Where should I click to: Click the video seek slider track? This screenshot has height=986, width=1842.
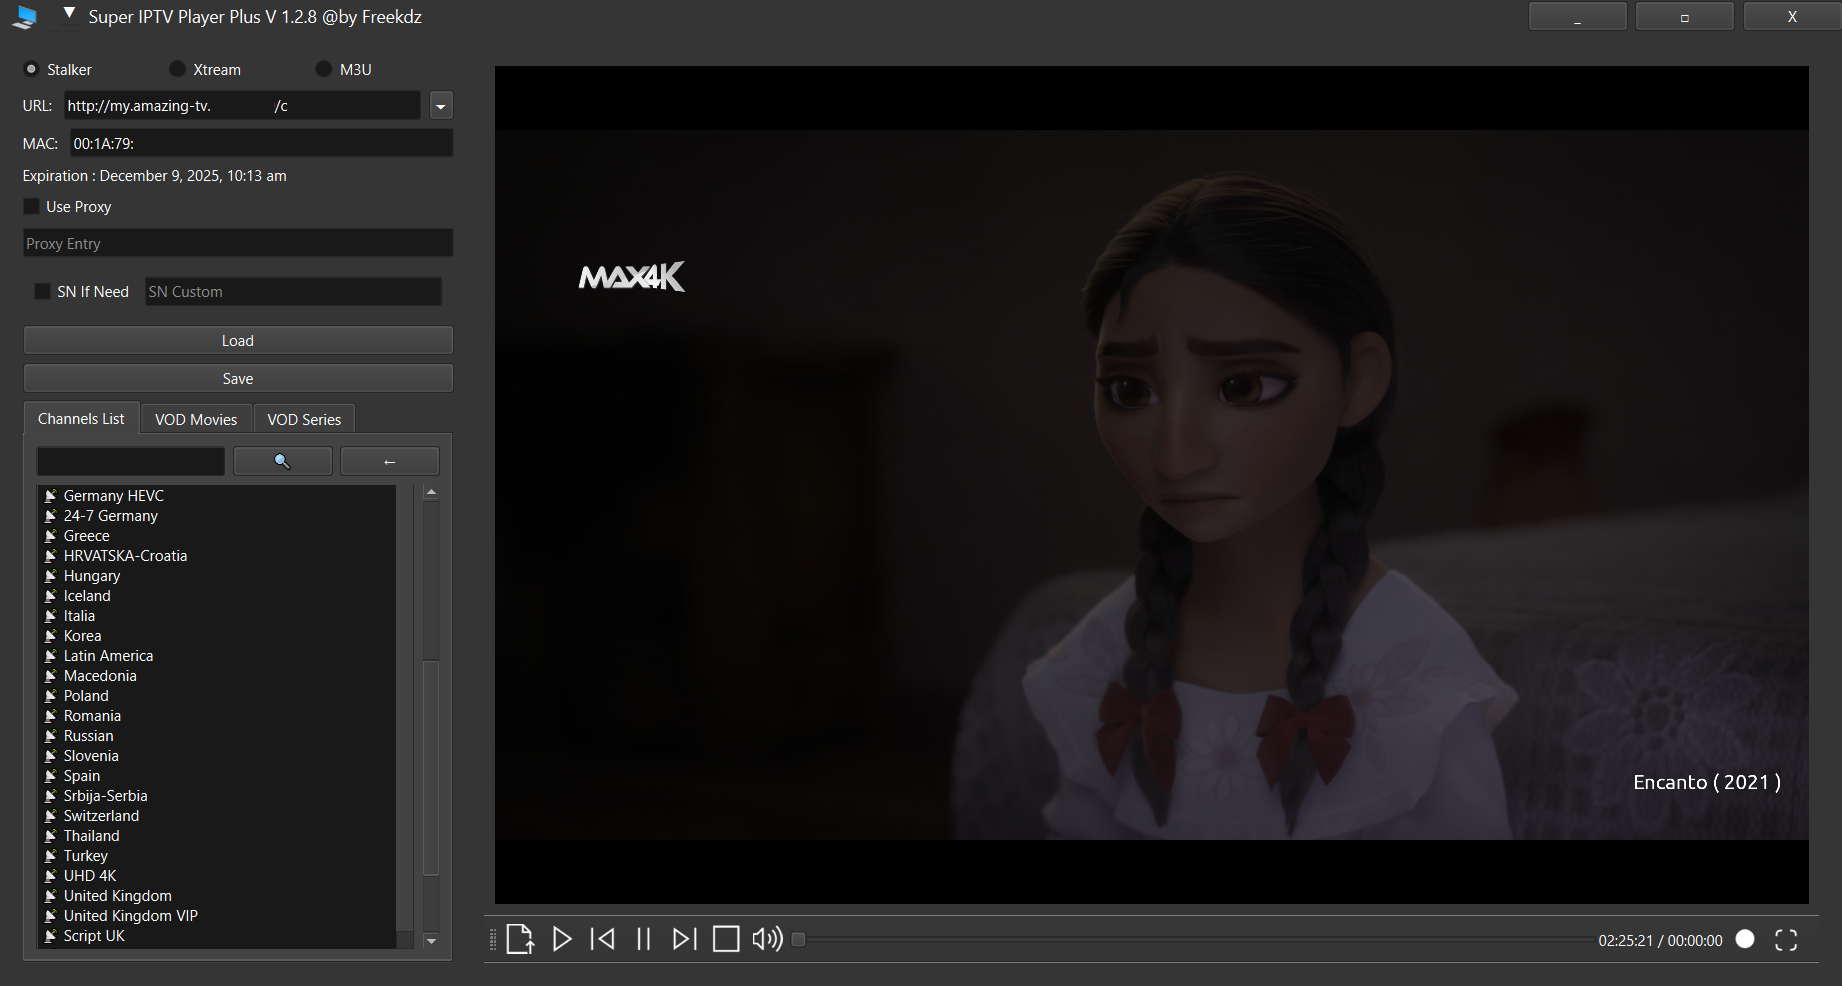coord(1190,939)
